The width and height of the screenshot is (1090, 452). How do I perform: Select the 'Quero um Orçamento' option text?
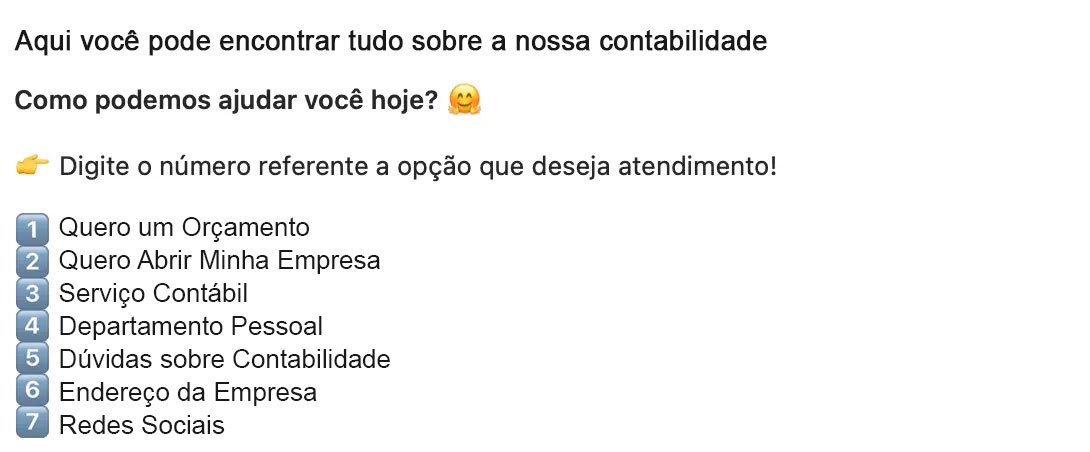click(x=184, y=228)
